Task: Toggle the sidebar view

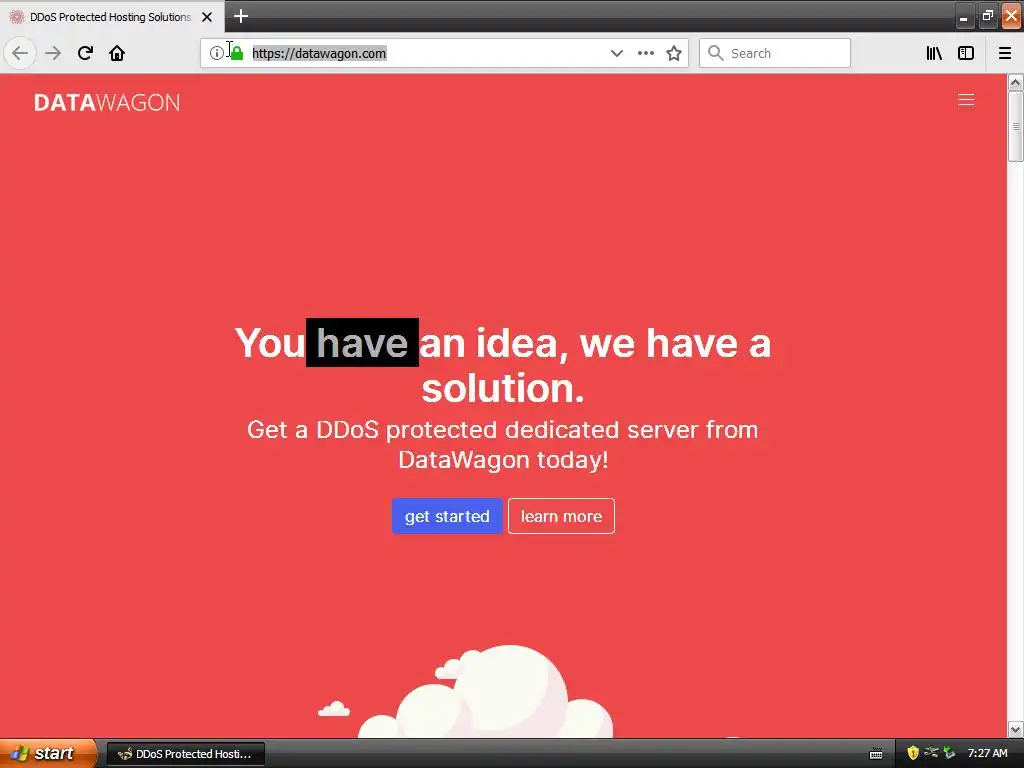Action: (x=966, y=53)
